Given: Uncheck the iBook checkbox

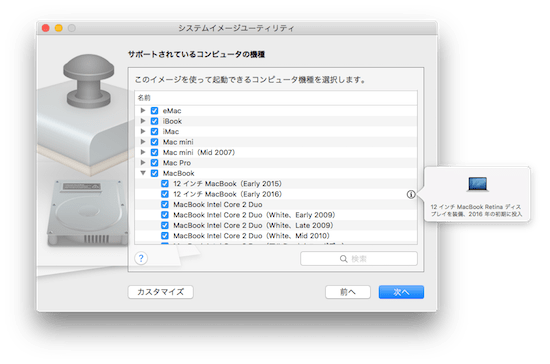Looking at the screenshot, I should (154, 121).
